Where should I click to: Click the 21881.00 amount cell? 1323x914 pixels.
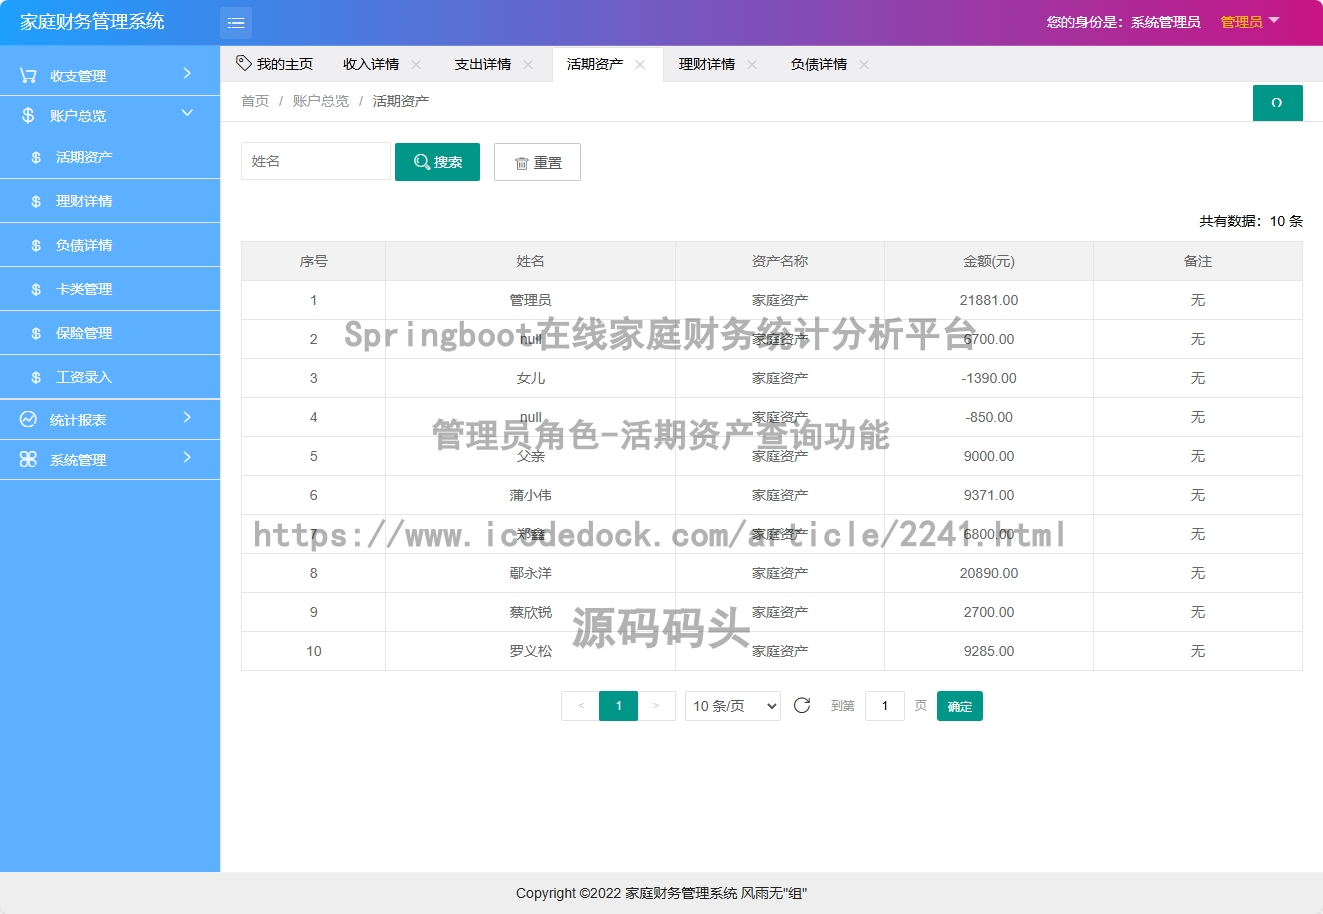point(989,300)
